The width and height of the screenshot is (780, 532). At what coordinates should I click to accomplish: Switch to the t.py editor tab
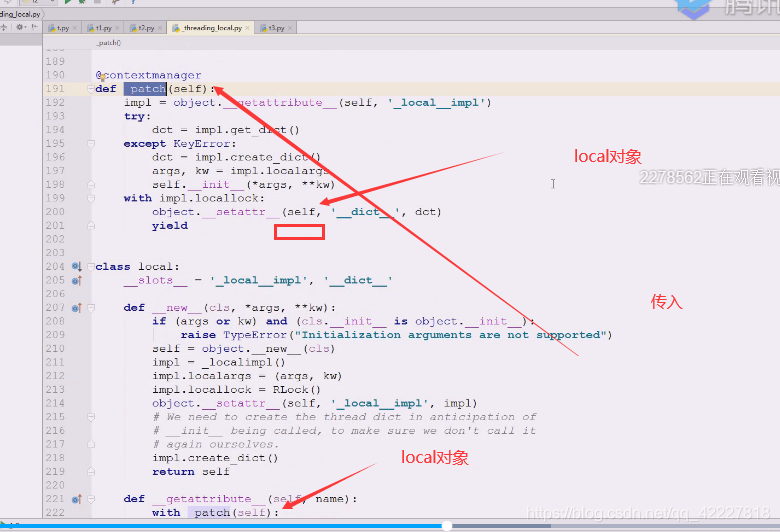tap(61, 28)
